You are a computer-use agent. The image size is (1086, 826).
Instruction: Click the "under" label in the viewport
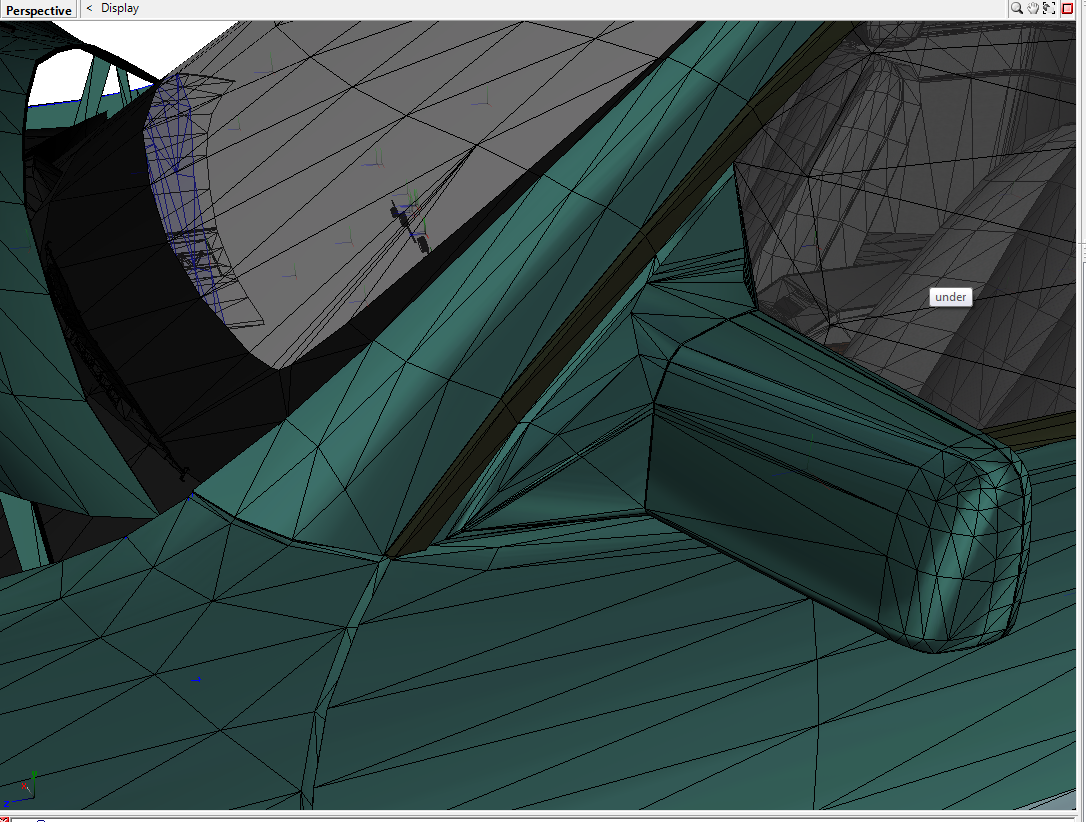point(949,297)
